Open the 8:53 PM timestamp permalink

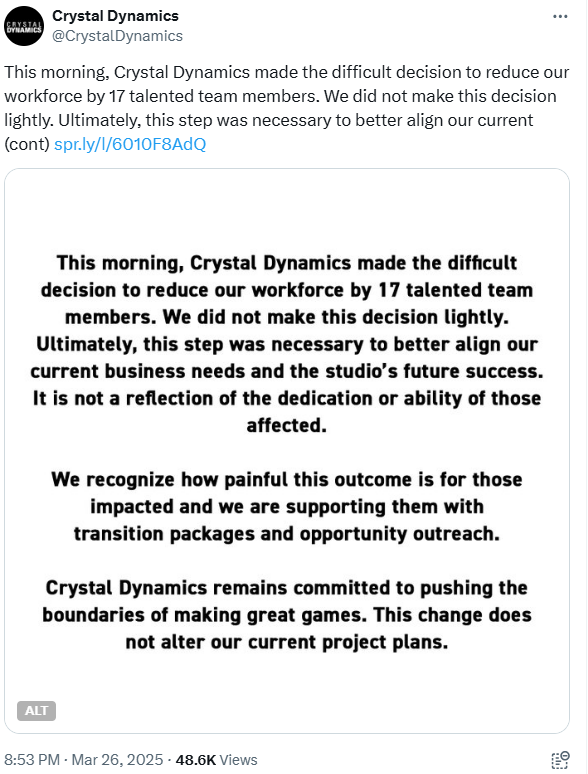(x=32, y=760)
